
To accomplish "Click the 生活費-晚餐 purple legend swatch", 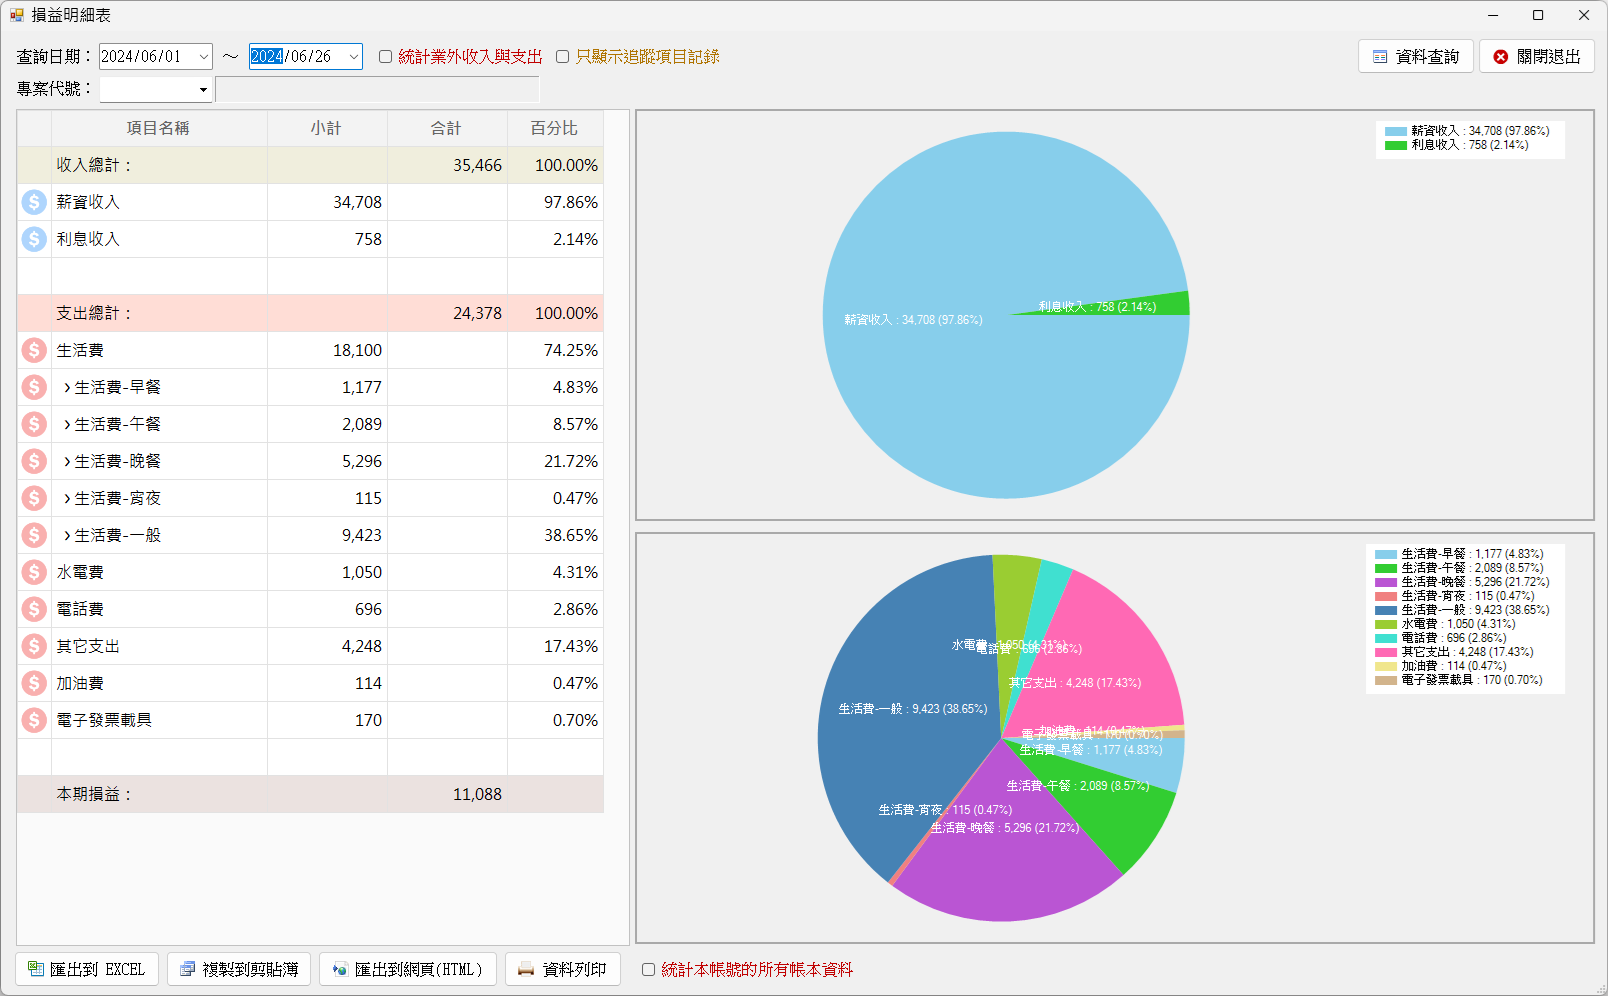I will click(x=1386, y=582).
